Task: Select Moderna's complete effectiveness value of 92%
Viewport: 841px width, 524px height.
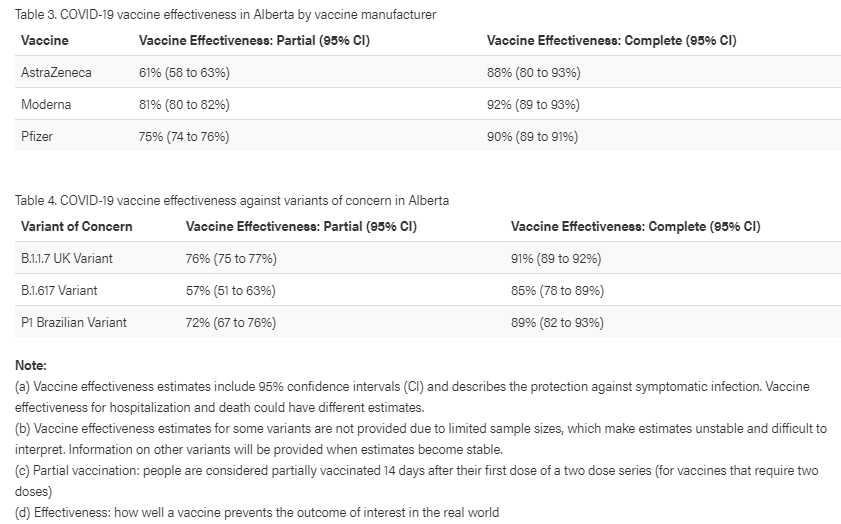Action: pyautogui.click(x=533, y=105)
